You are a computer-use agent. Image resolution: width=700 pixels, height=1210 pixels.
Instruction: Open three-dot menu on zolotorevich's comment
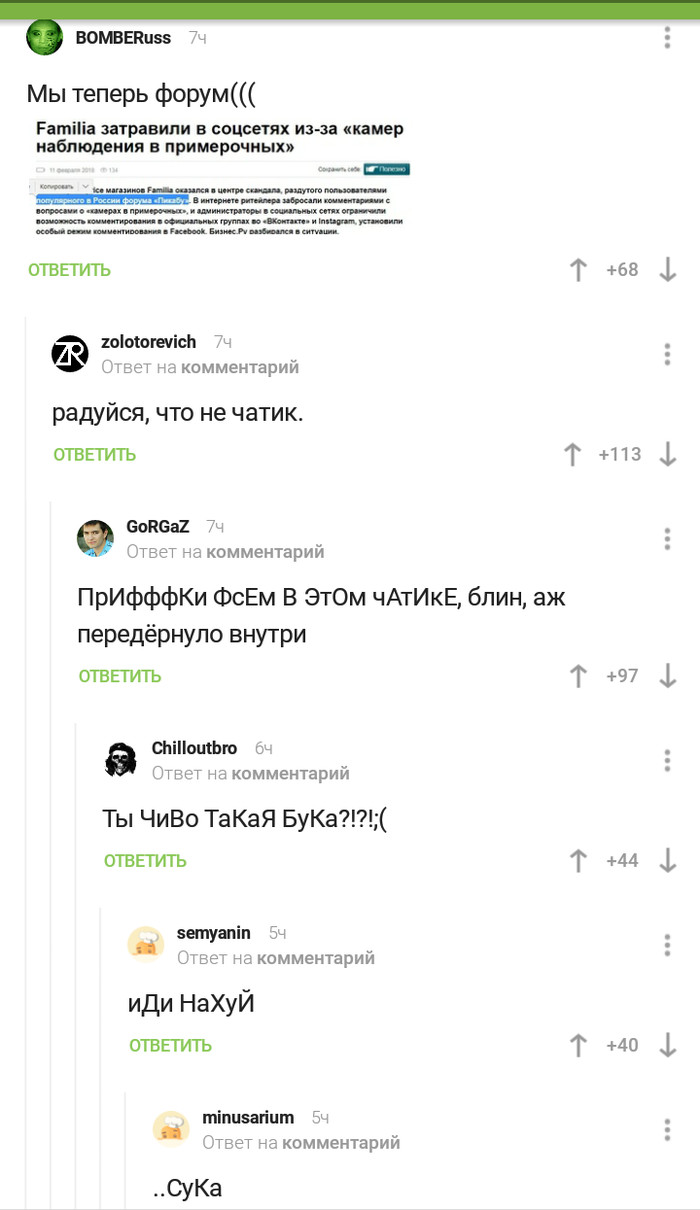pyautogui.click(x=667, y=354)
